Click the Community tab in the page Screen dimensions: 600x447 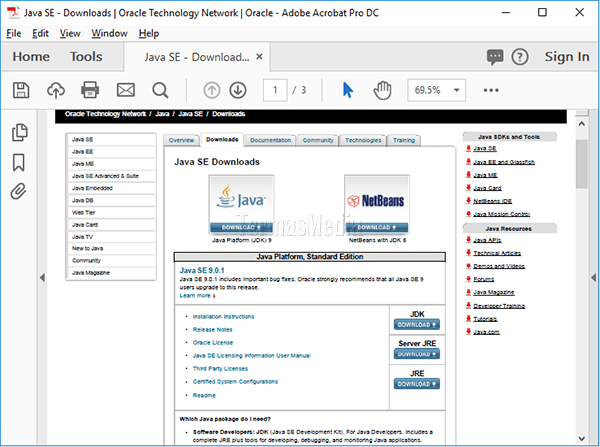pyautogui.click(x=318, y=140)
